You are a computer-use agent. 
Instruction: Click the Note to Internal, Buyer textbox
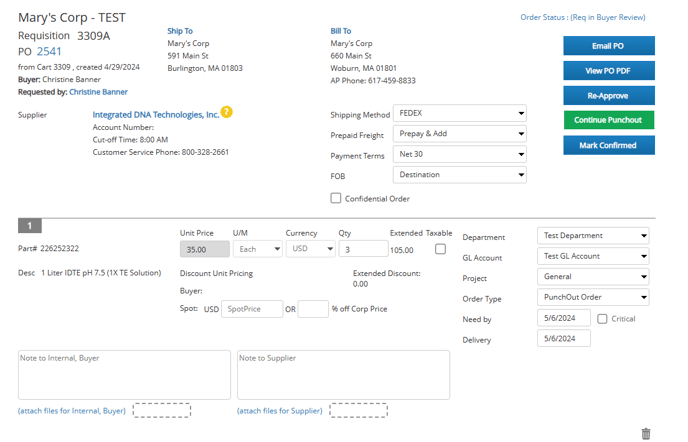pyautogui.click(x=124, y=375)
